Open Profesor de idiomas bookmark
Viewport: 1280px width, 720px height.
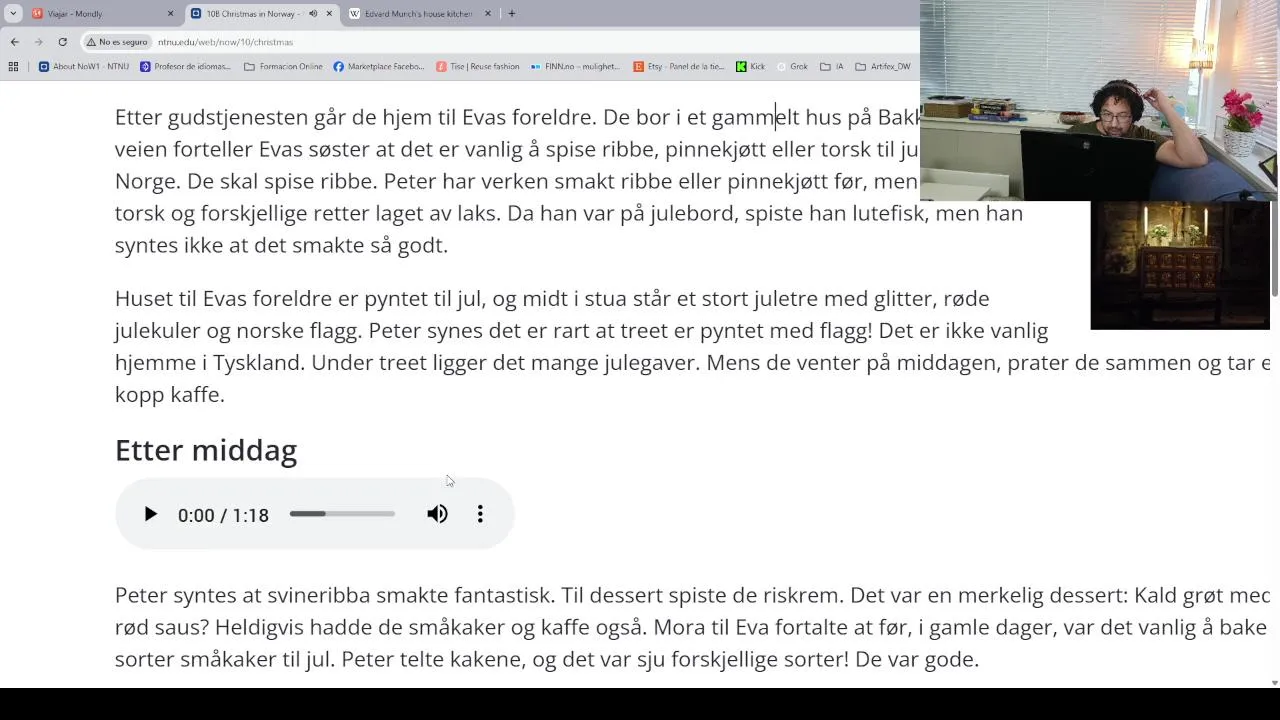point(186,67)
